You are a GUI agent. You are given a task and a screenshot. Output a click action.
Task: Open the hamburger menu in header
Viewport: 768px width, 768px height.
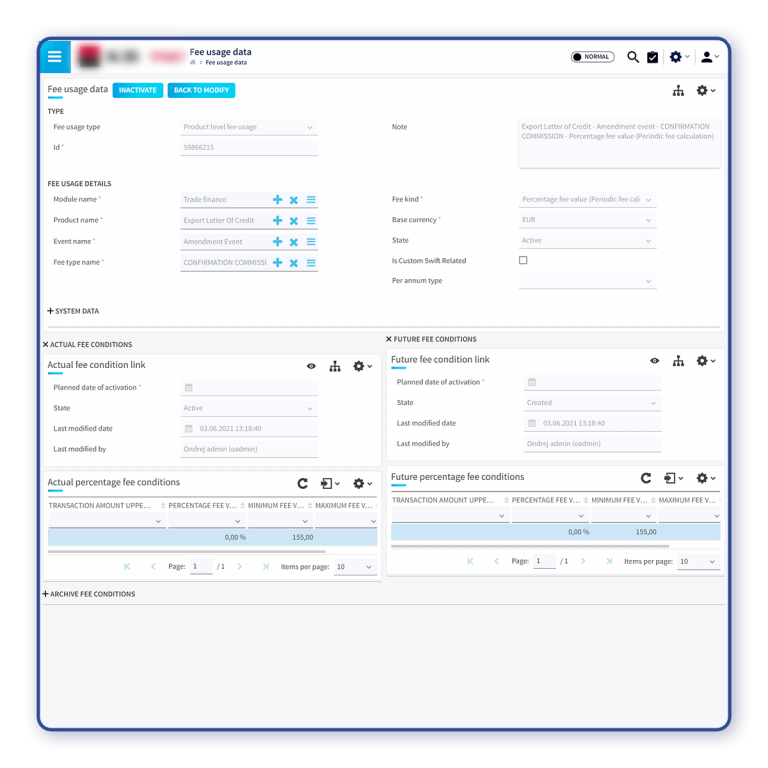click(55, 57)
